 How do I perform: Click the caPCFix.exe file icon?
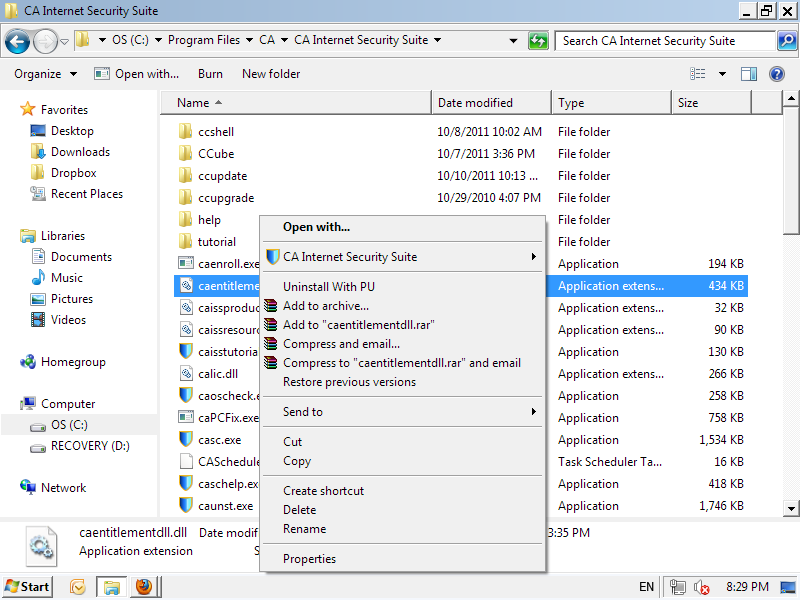(x=185, y=417)
